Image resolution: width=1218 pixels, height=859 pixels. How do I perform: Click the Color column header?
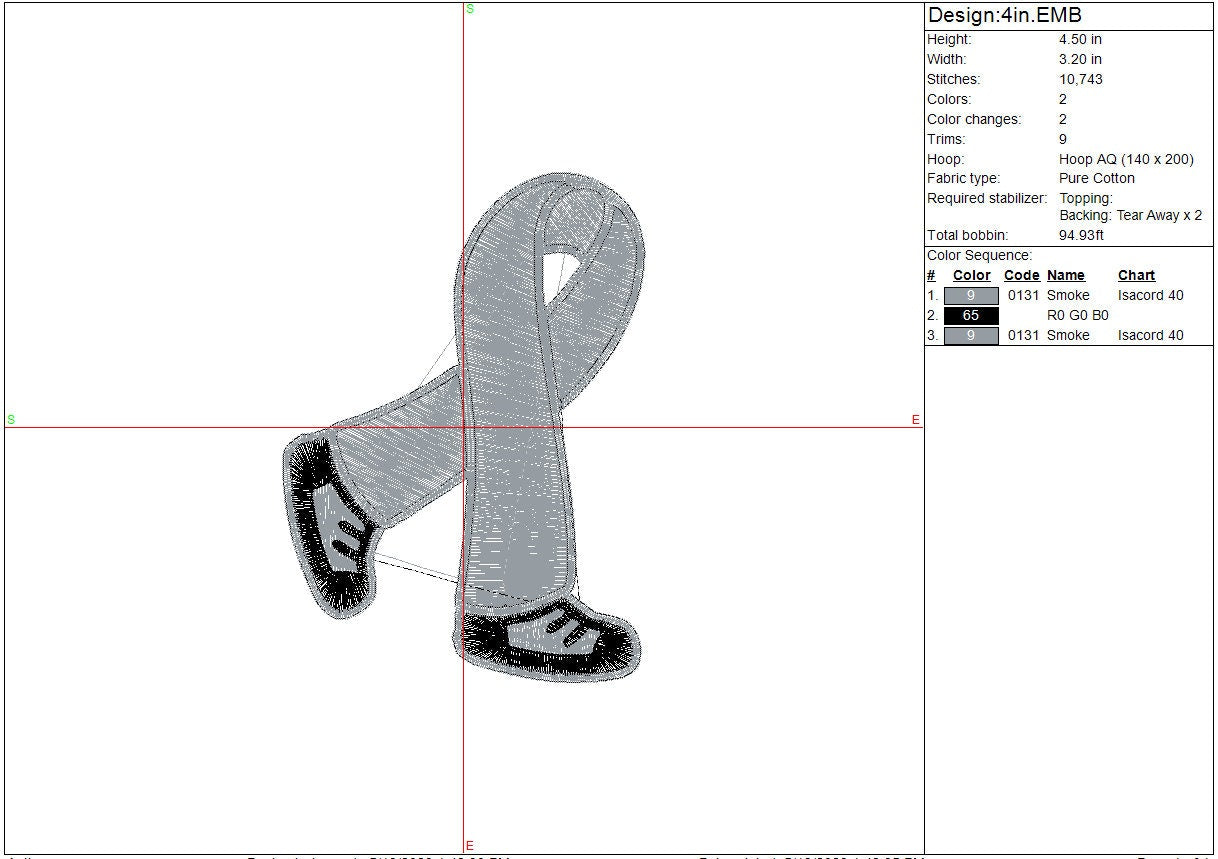971,276
